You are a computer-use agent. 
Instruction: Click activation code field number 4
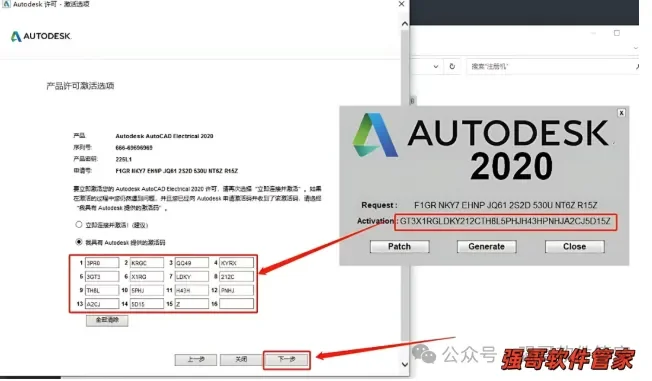pyautogui.click(x=237, y=263)
